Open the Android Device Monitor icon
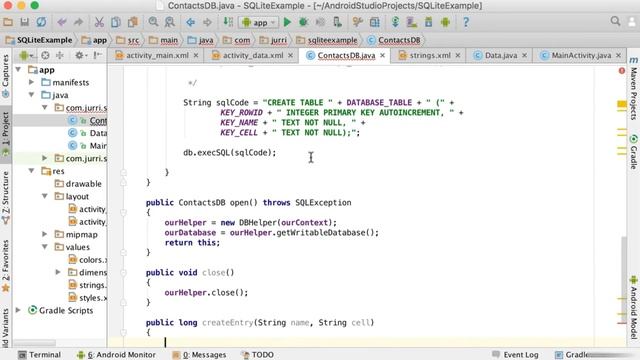 point(445,22)
